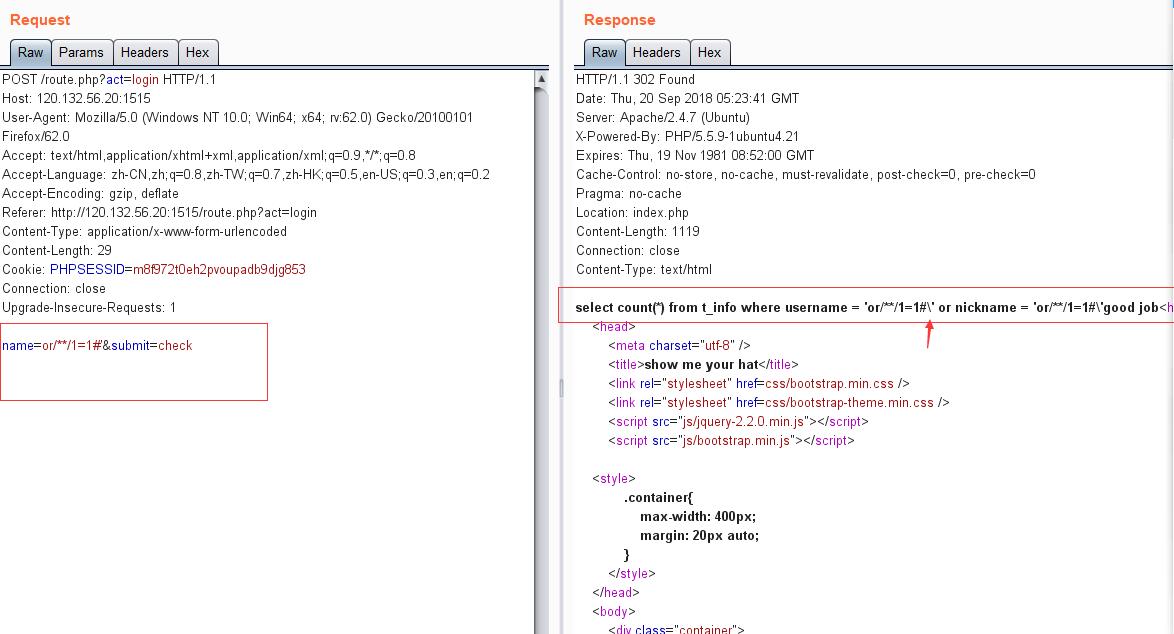Click the bootstrap-theme.min.css link line
1174x634 pixels.
click(x=779, y=403)
